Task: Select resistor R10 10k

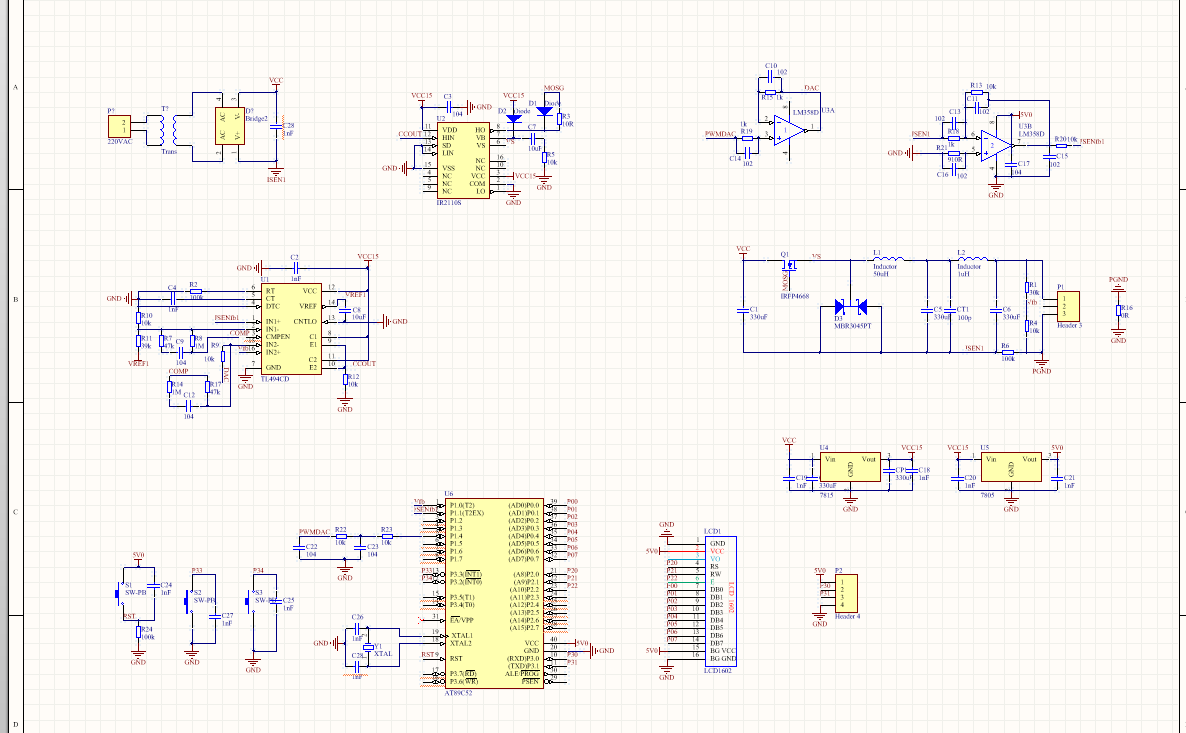Action: pos(138,318)
